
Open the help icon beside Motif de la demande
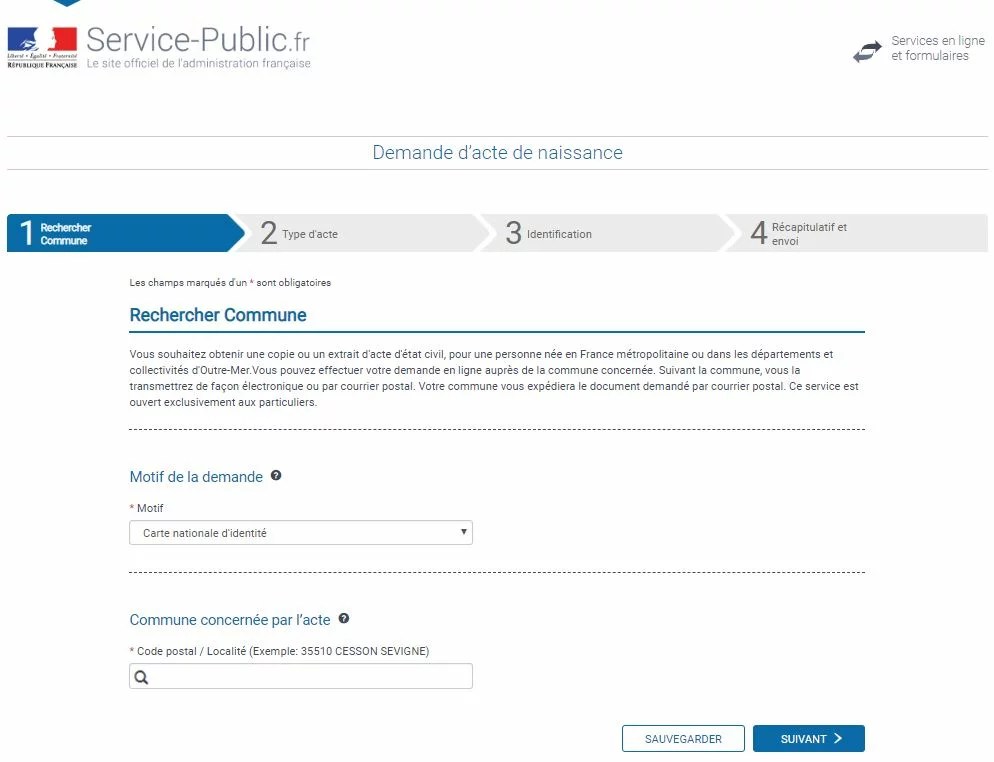point(275,477)
